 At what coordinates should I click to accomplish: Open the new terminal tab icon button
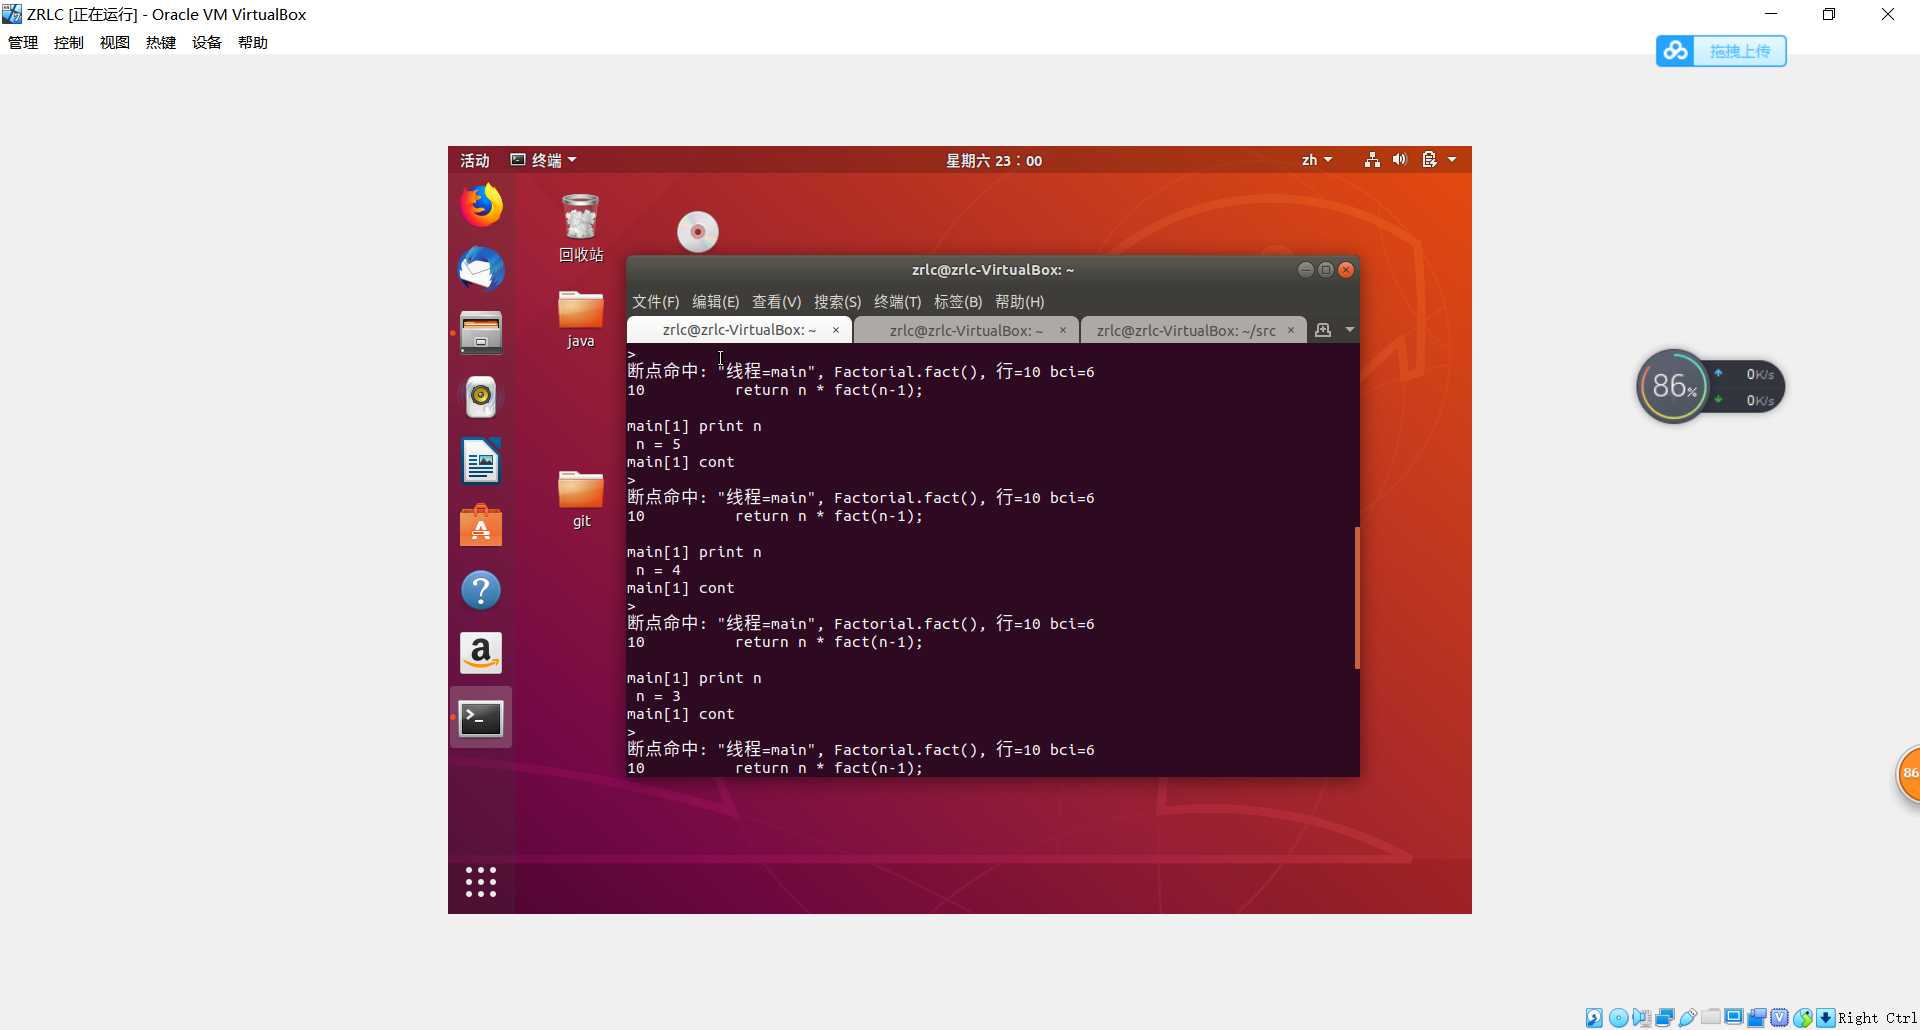(x=1323, y=330)
